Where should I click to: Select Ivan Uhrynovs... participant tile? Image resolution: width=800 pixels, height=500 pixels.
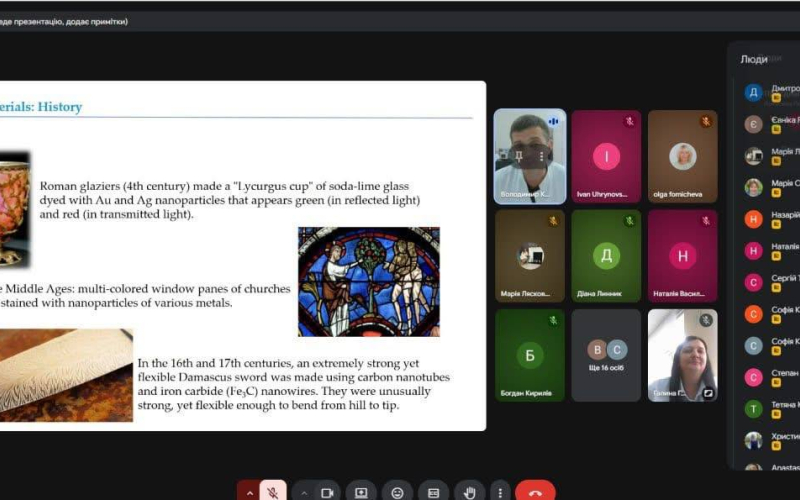point(606,156)
